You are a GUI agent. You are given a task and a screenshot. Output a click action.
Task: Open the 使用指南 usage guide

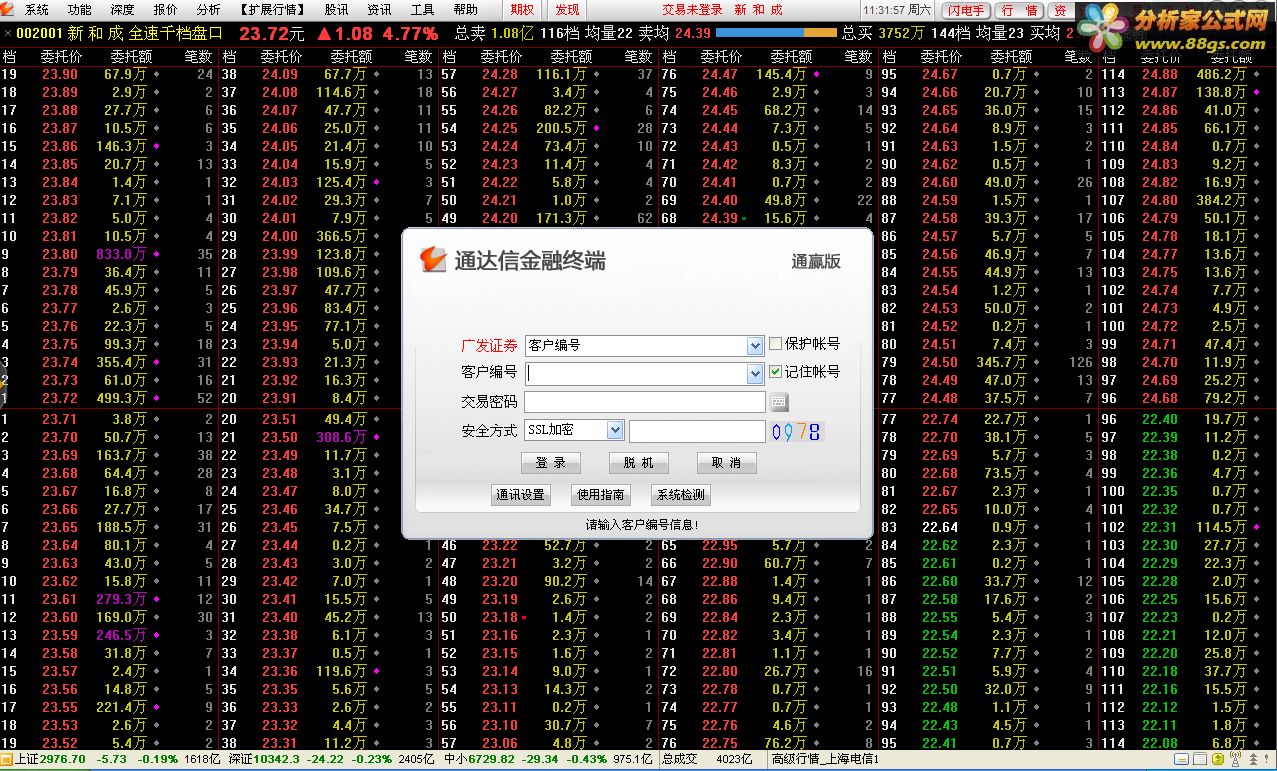(x=601, y=495)
